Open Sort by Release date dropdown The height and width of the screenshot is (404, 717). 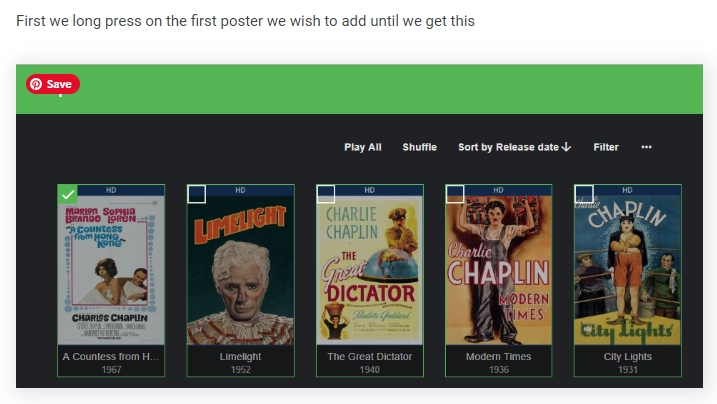(x=514, y=147)
